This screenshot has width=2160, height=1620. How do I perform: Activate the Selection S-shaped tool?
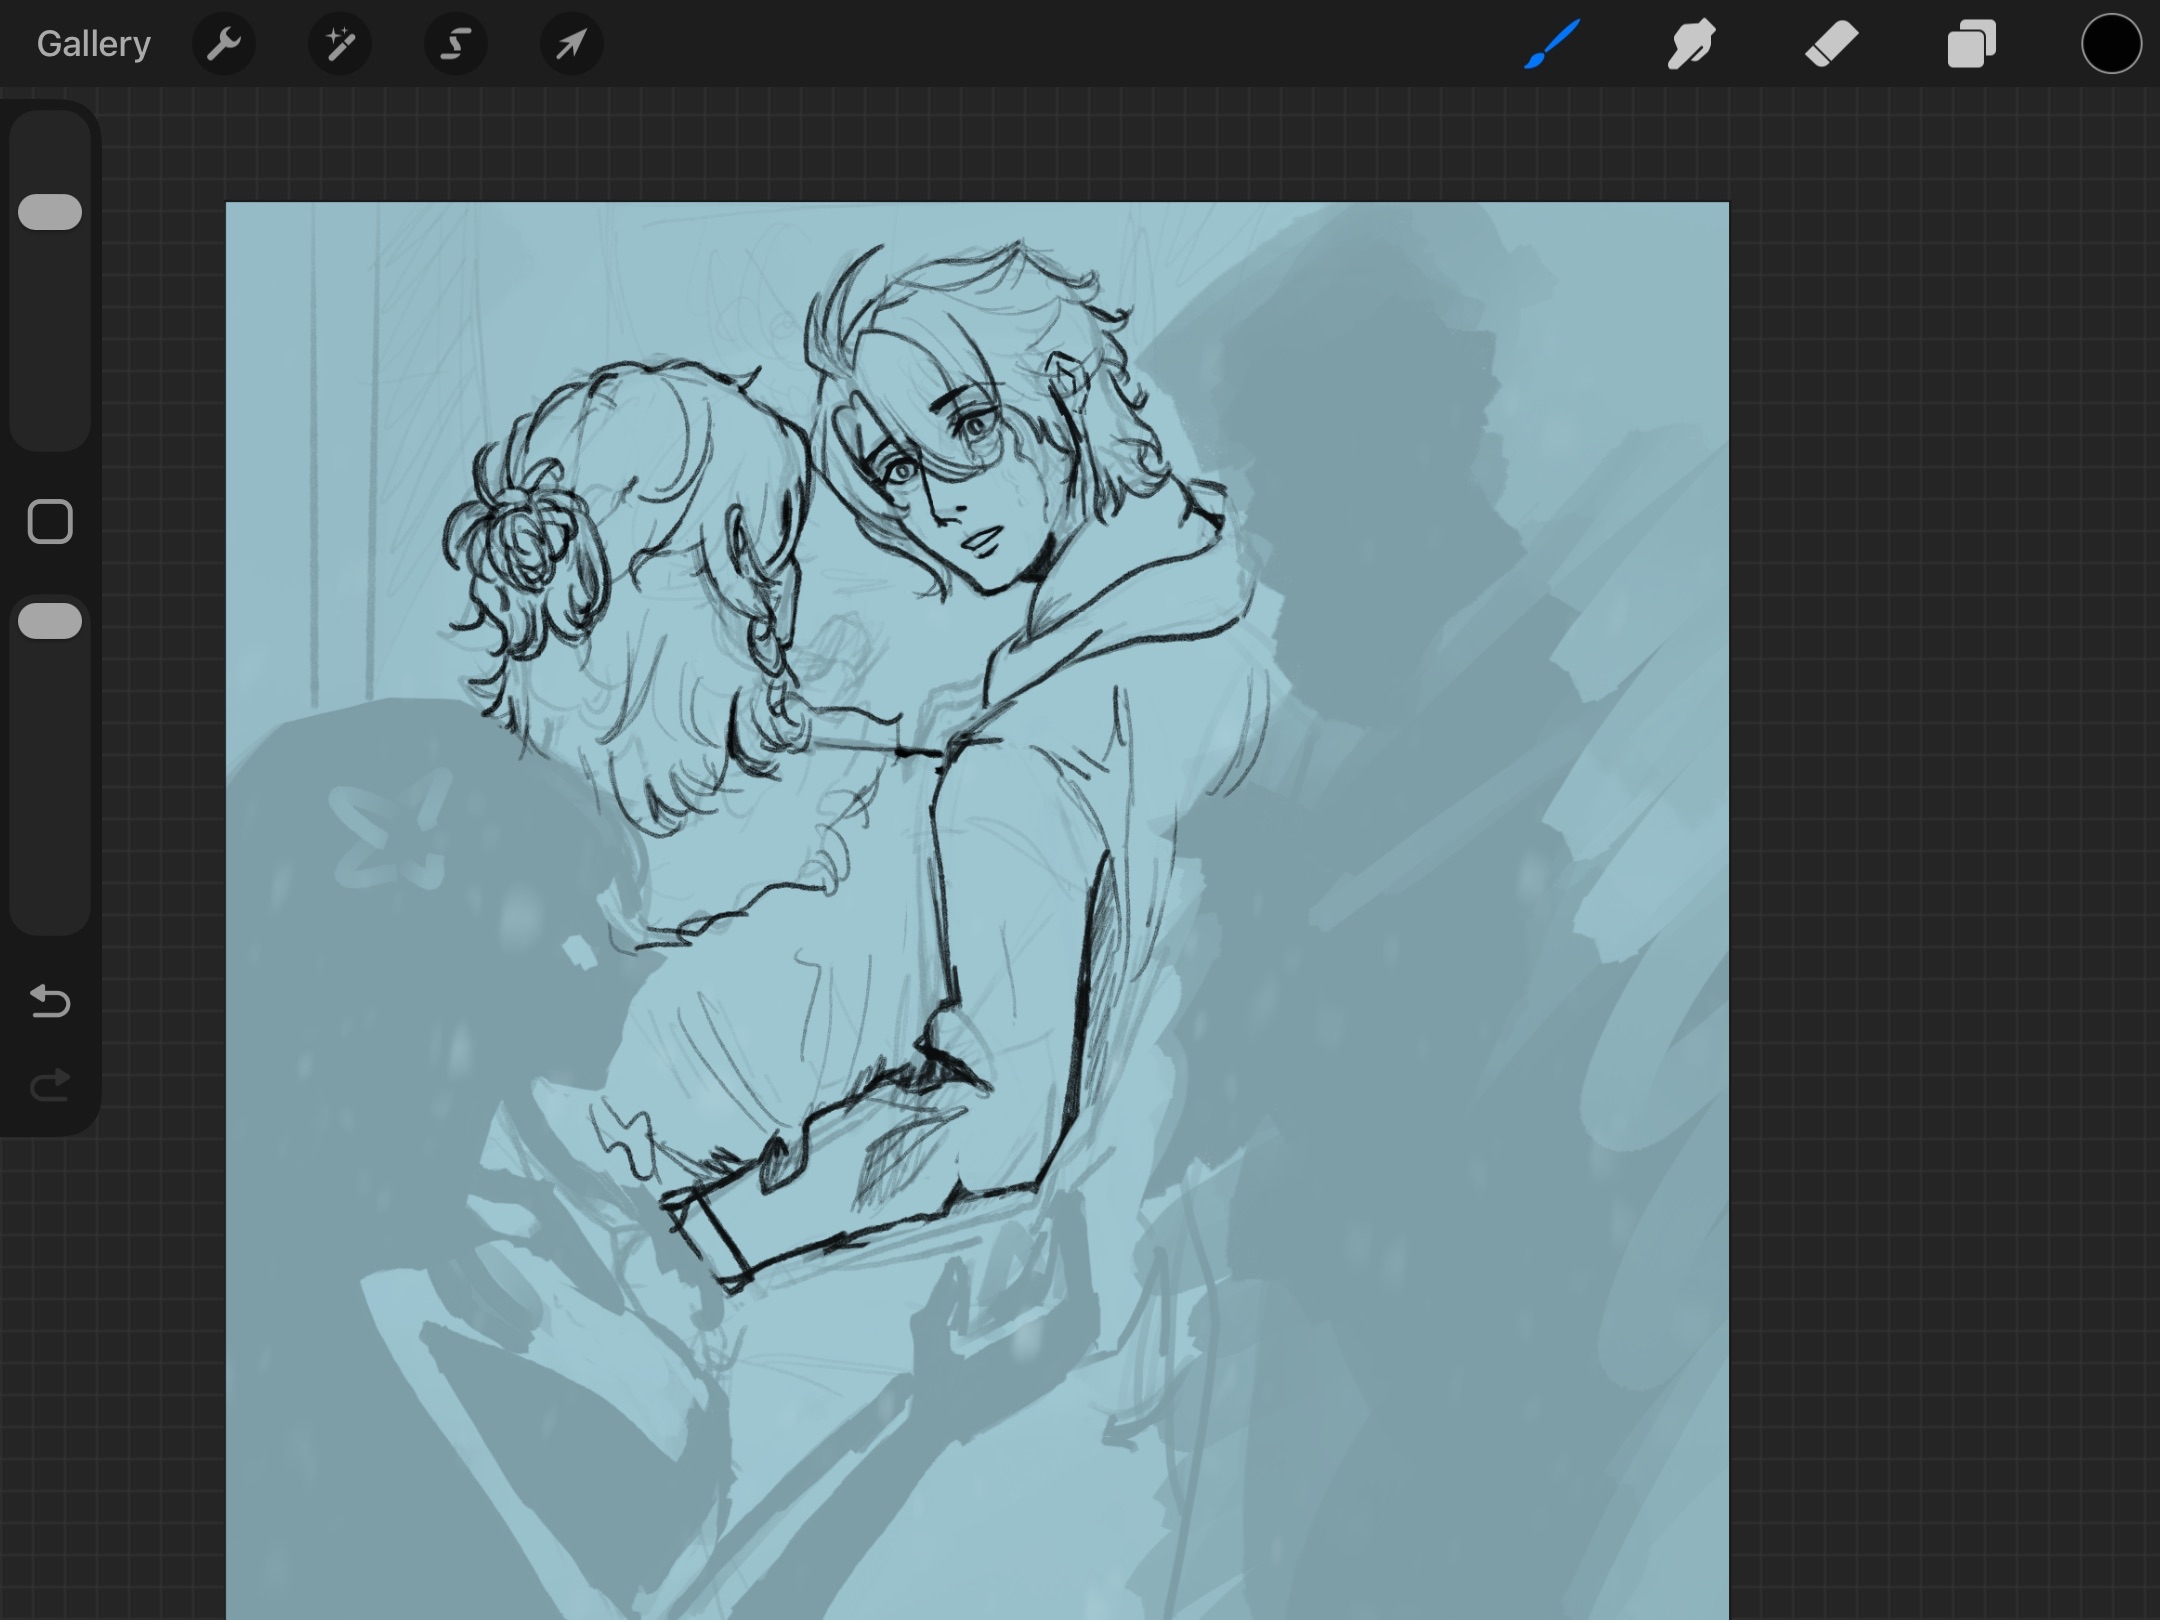(x=456, y=44)
